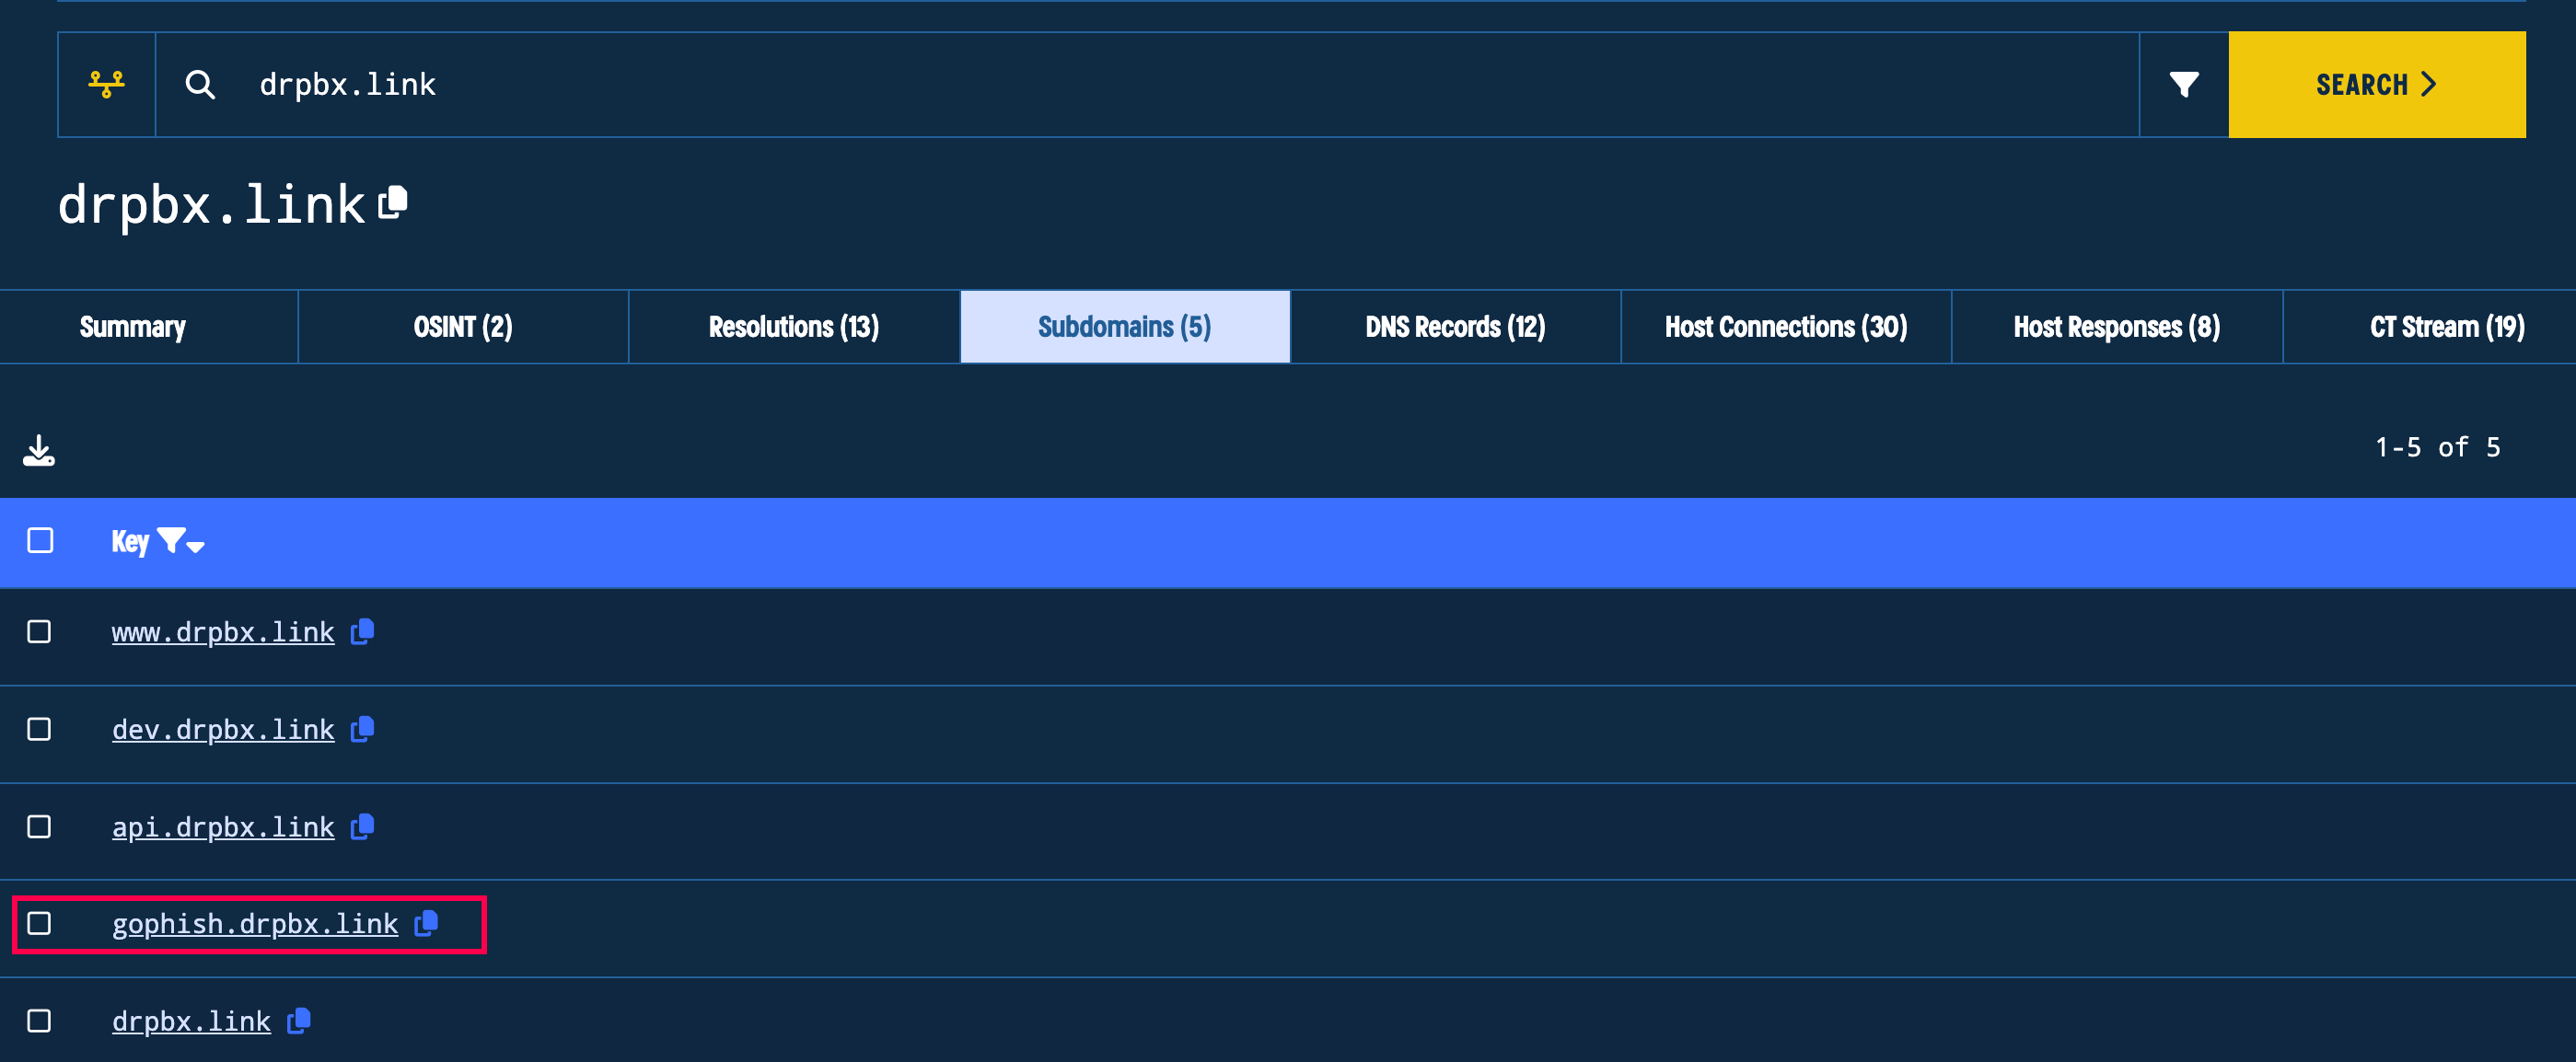Download subdomain results with download icon
This screenshot has width=2576, height=1062.
tap(39, 450)
